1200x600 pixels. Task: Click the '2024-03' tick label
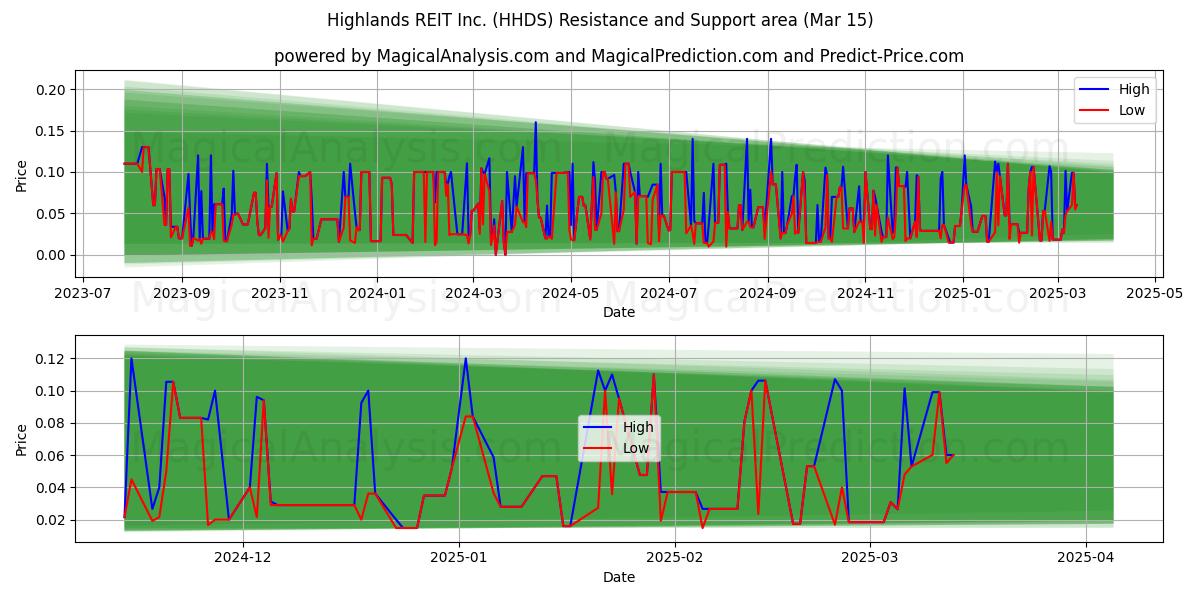click(473, 294)
